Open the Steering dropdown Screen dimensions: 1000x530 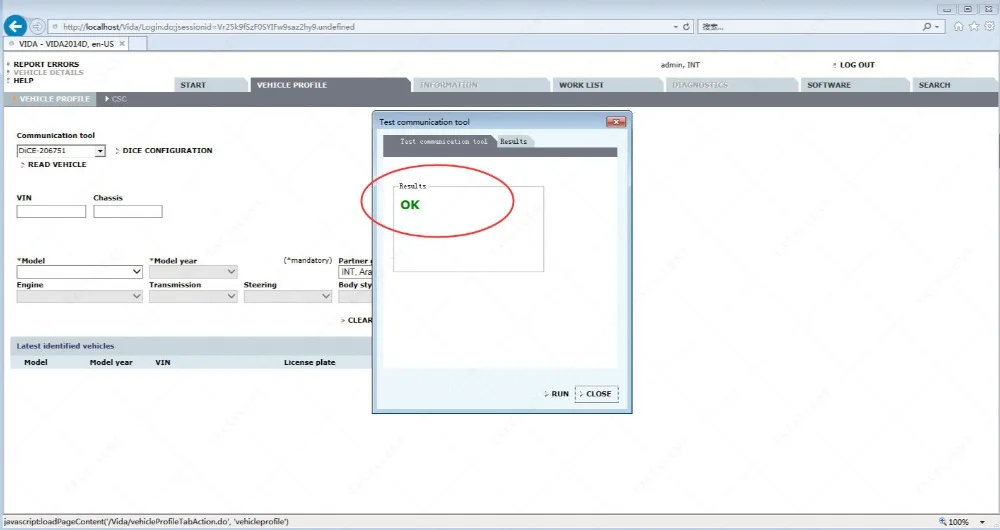(x=288, y=296)
